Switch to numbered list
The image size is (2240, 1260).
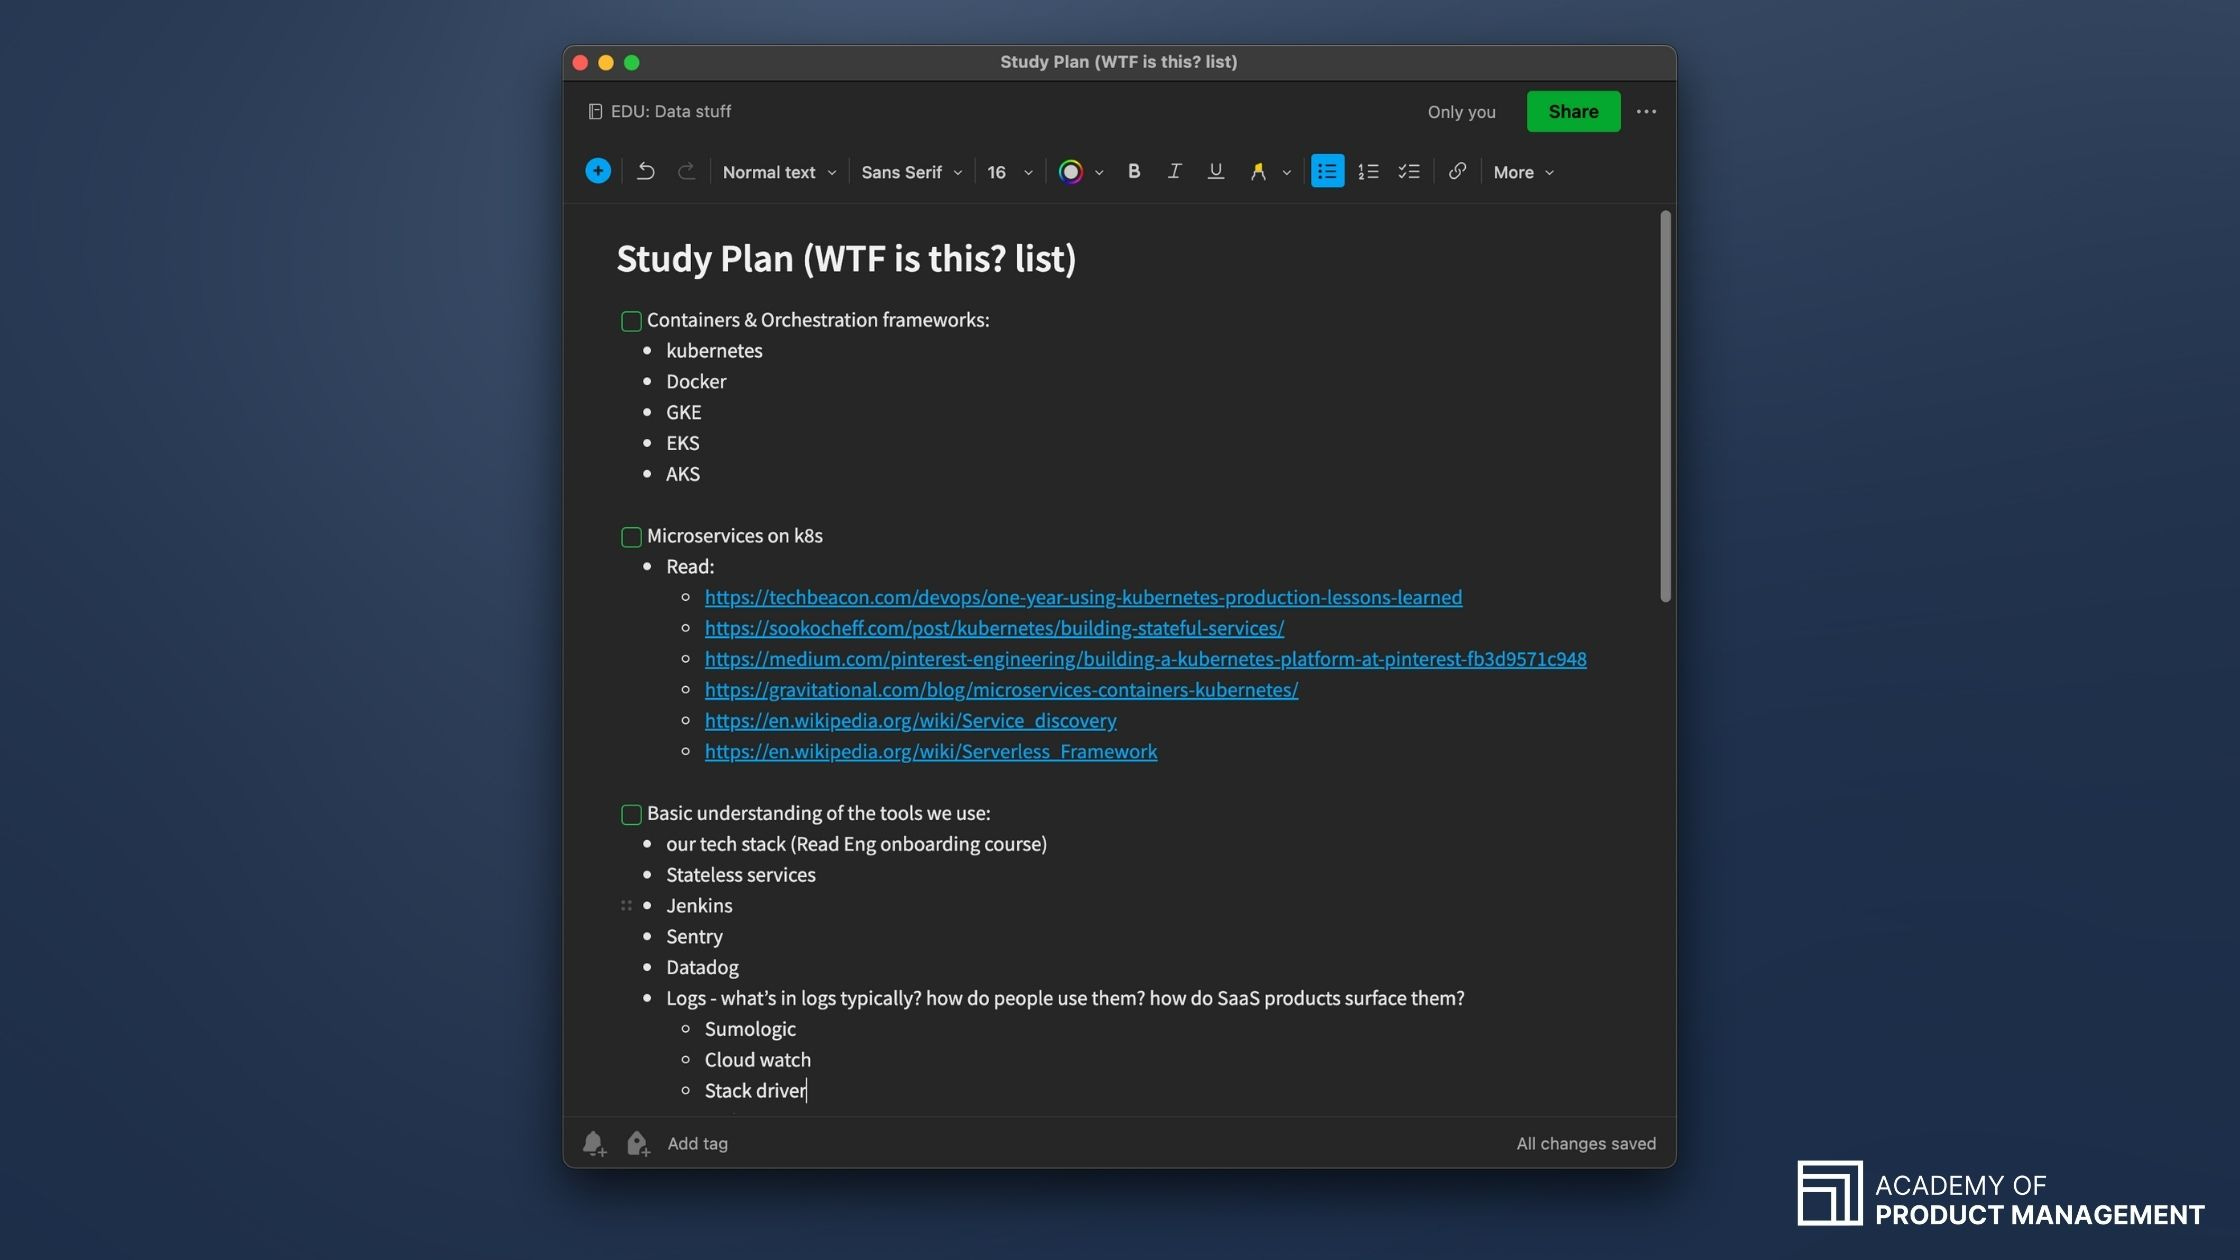point(1368,171)
